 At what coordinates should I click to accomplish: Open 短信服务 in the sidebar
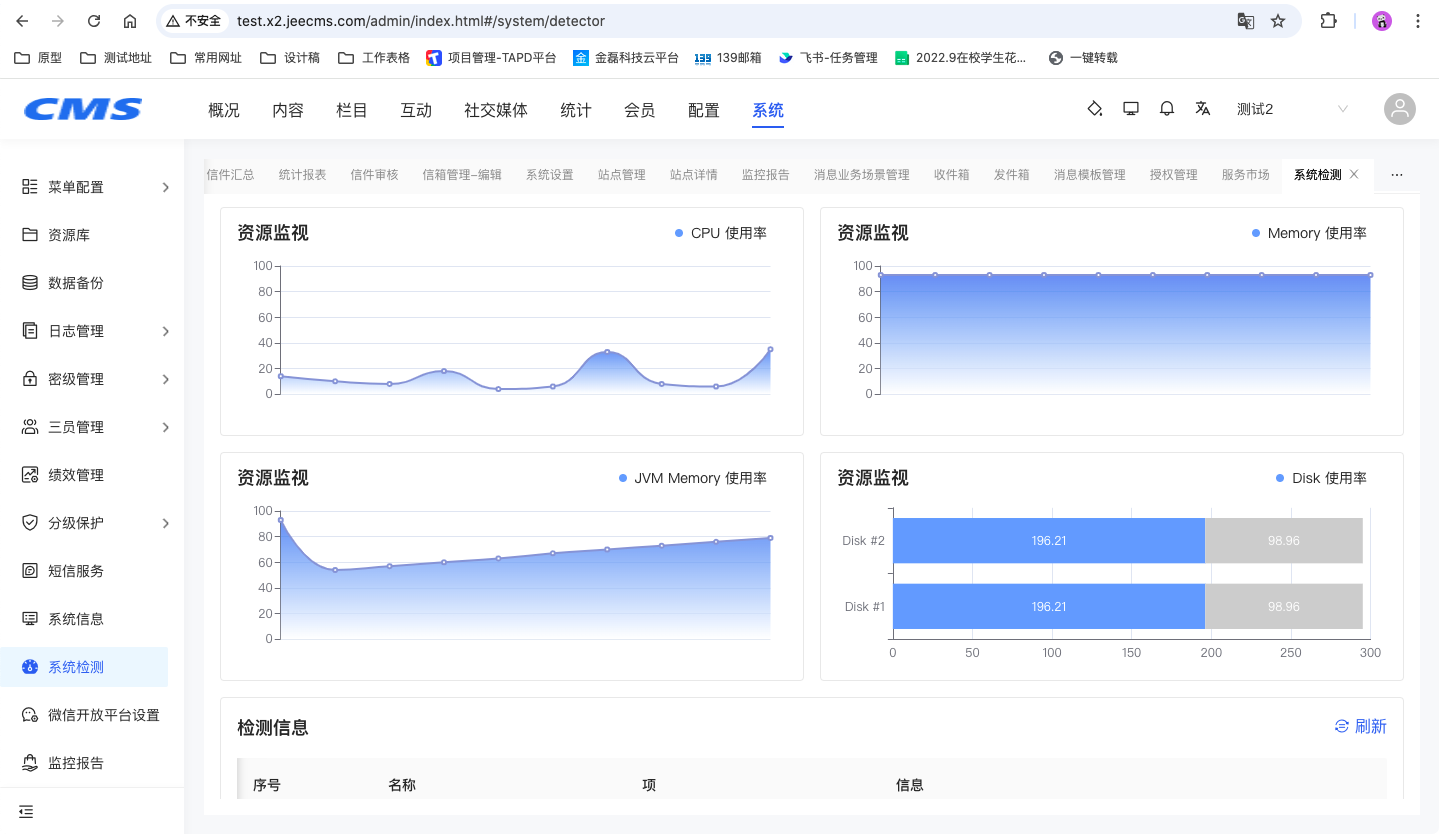(x=76, y=571)
